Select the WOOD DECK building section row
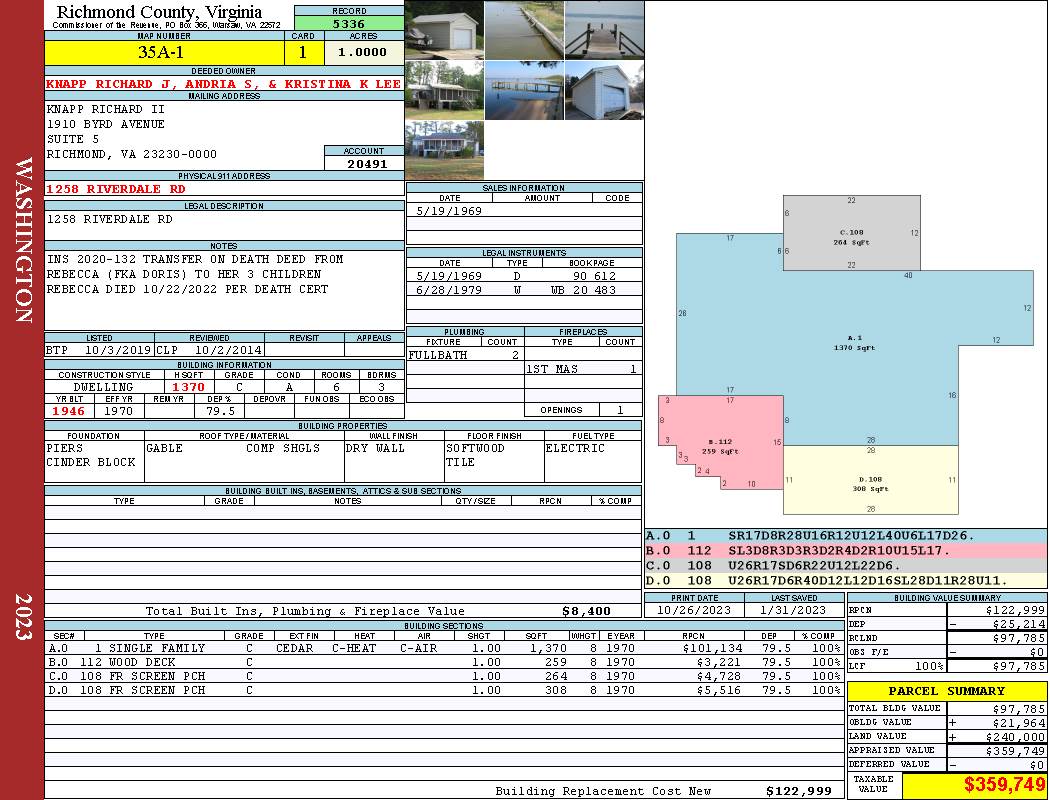Screen dimensions: 1050x800 [x=443, y=662]
